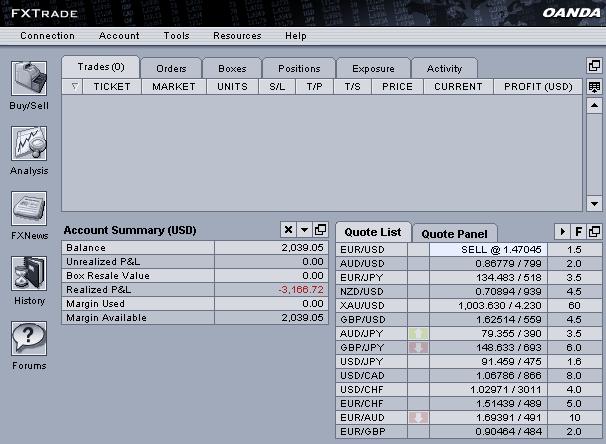This screenshot has width=606, height=444.
Task: Click the quote list play arrow button
Action: pos(563,231)
